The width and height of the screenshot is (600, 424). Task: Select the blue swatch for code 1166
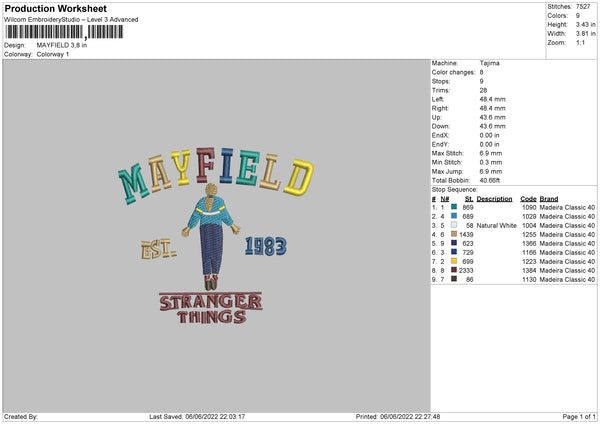[454, 252]
